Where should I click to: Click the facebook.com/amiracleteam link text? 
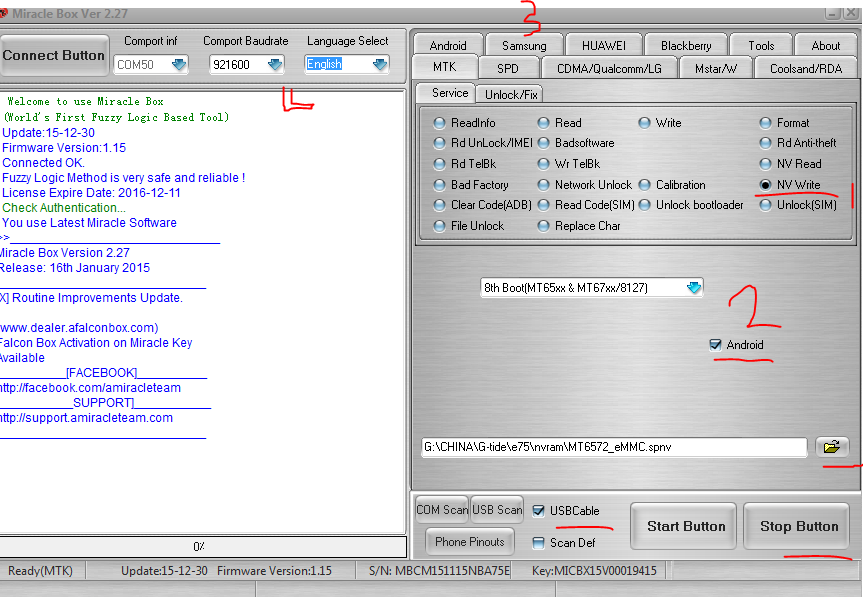[x=90, y=388]
